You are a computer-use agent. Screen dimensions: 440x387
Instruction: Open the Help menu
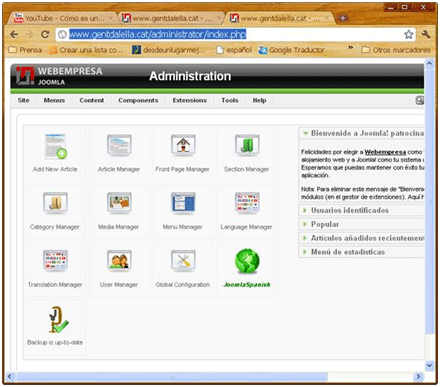(x=259, y=100)
